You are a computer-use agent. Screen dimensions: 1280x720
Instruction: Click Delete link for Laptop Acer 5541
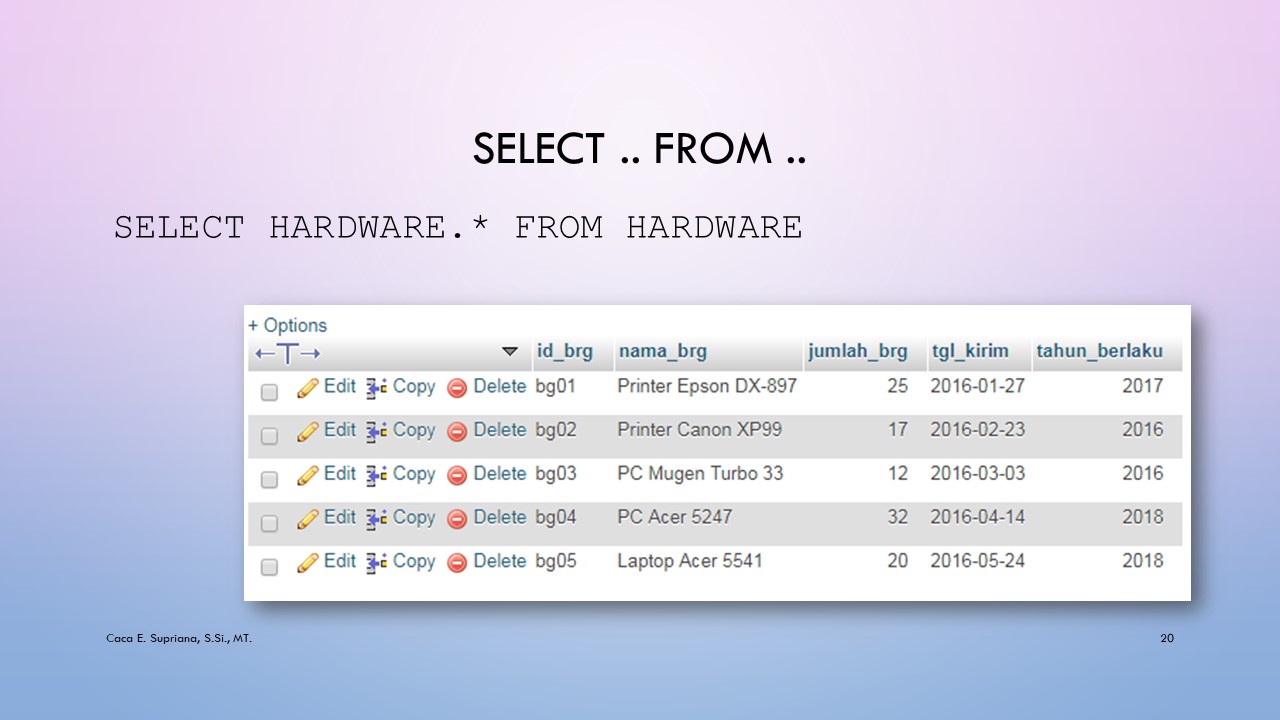pyautogui.click(x=500, y=561)
